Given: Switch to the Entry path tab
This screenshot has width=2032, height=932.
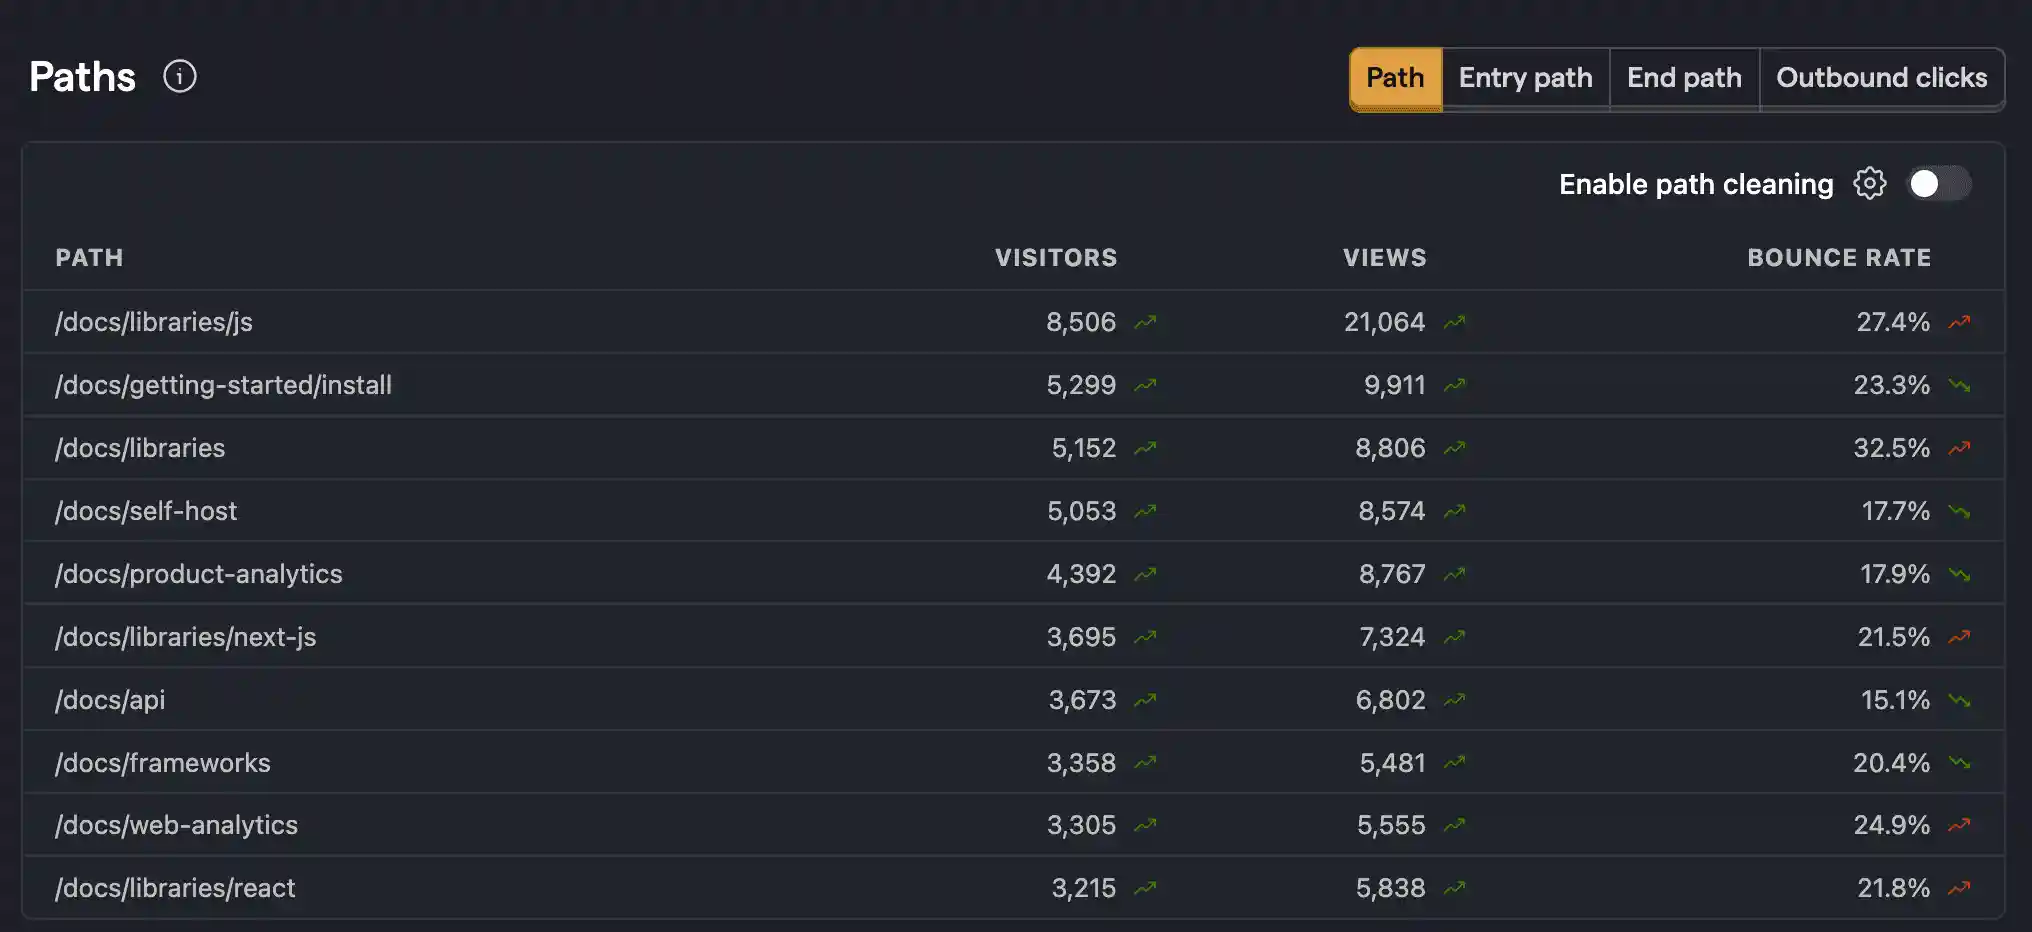Looking at the screenshot, I should [1525, 78].
